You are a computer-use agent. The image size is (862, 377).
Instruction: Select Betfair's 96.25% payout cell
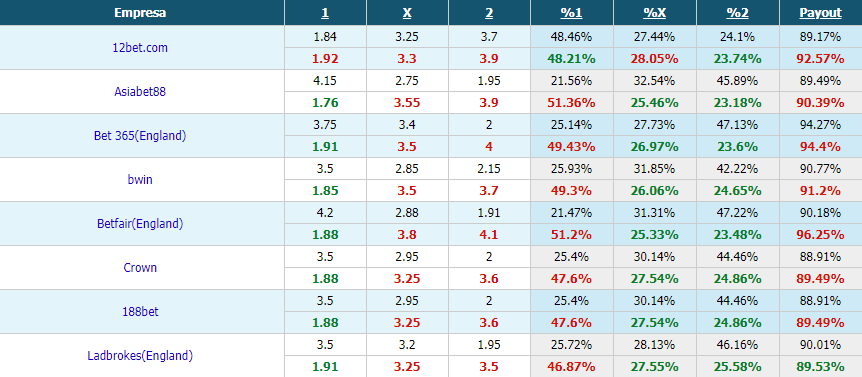point(820,235)
